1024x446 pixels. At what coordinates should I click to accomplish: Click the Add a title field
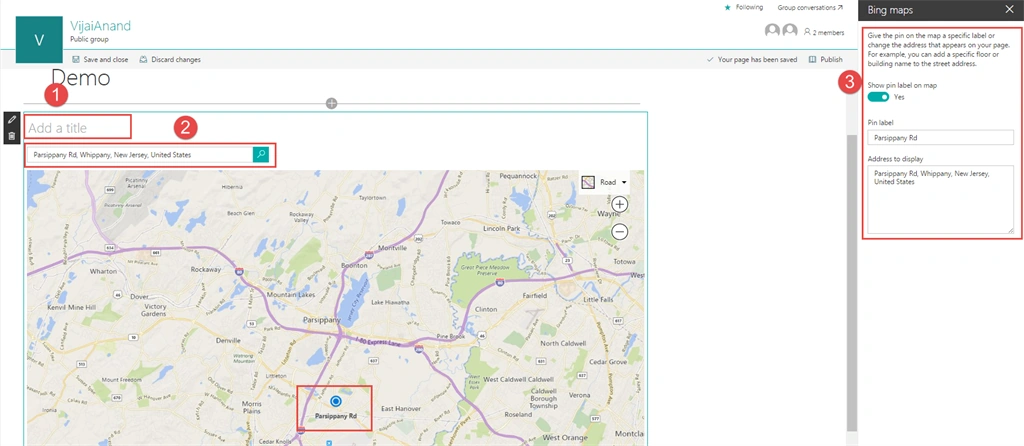click(78, 127)
